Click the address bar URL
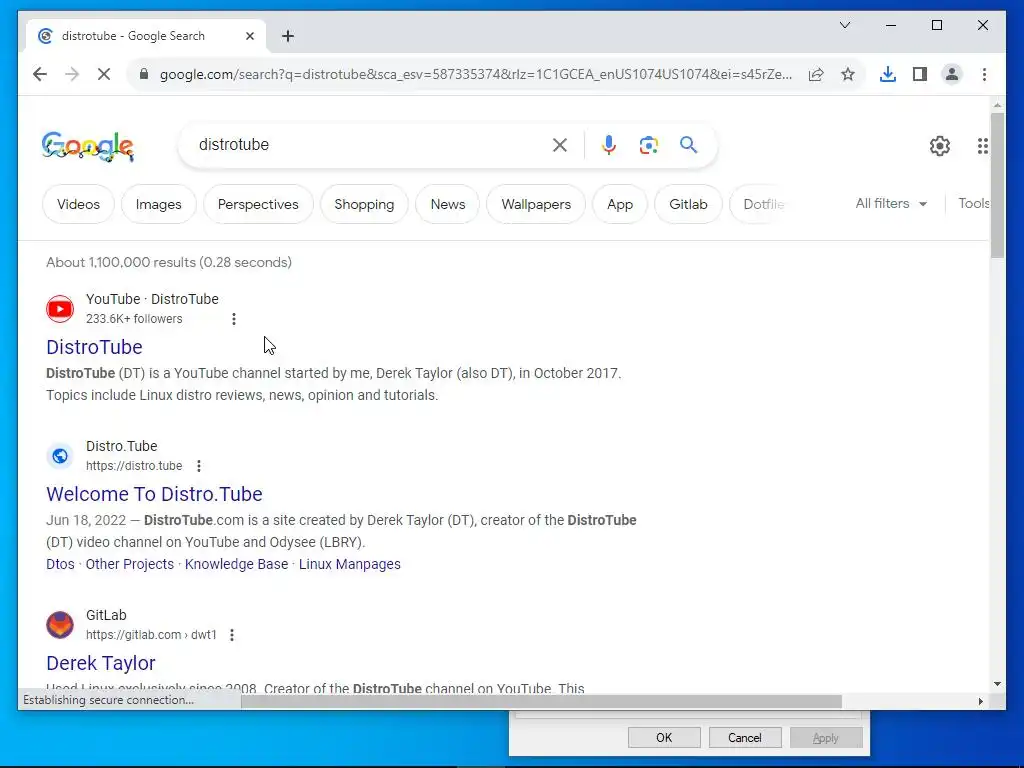This screenshot has width=1024, height=768. [x=475, y=74]
